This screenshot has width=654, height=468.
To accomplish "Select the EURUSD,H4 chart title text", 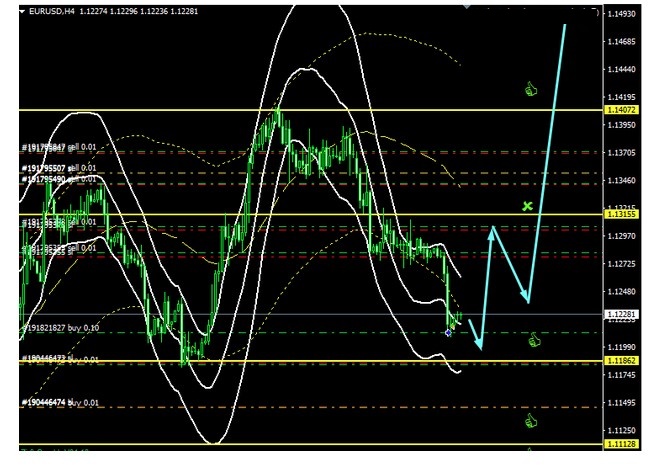I will click(x=52, y=10).
